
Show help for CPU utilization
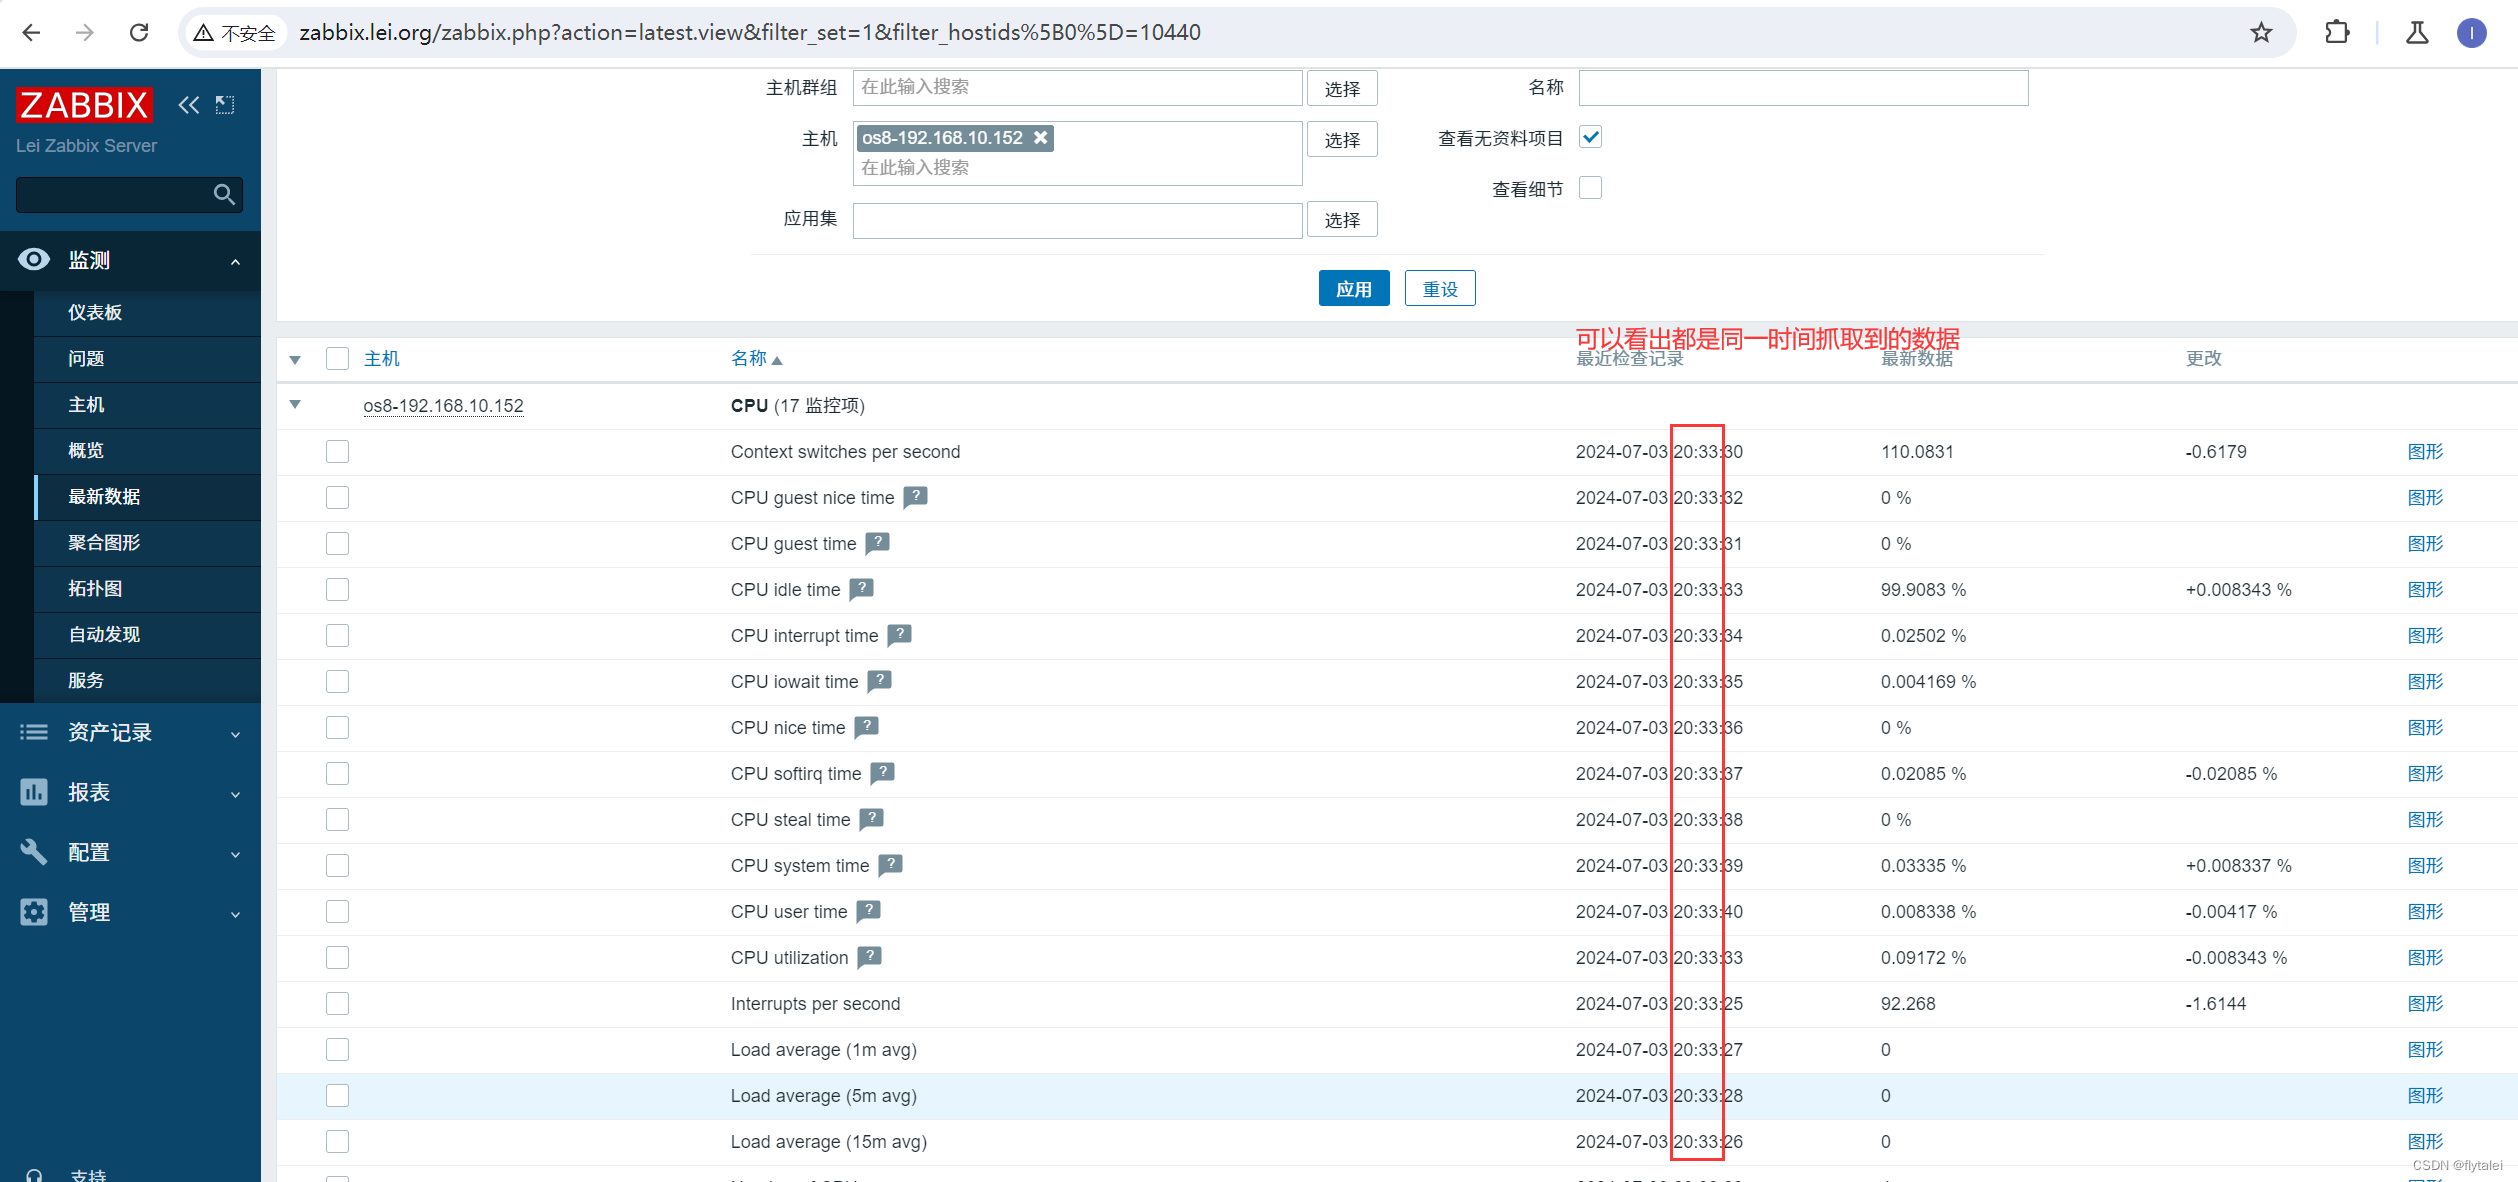[869, 957]
